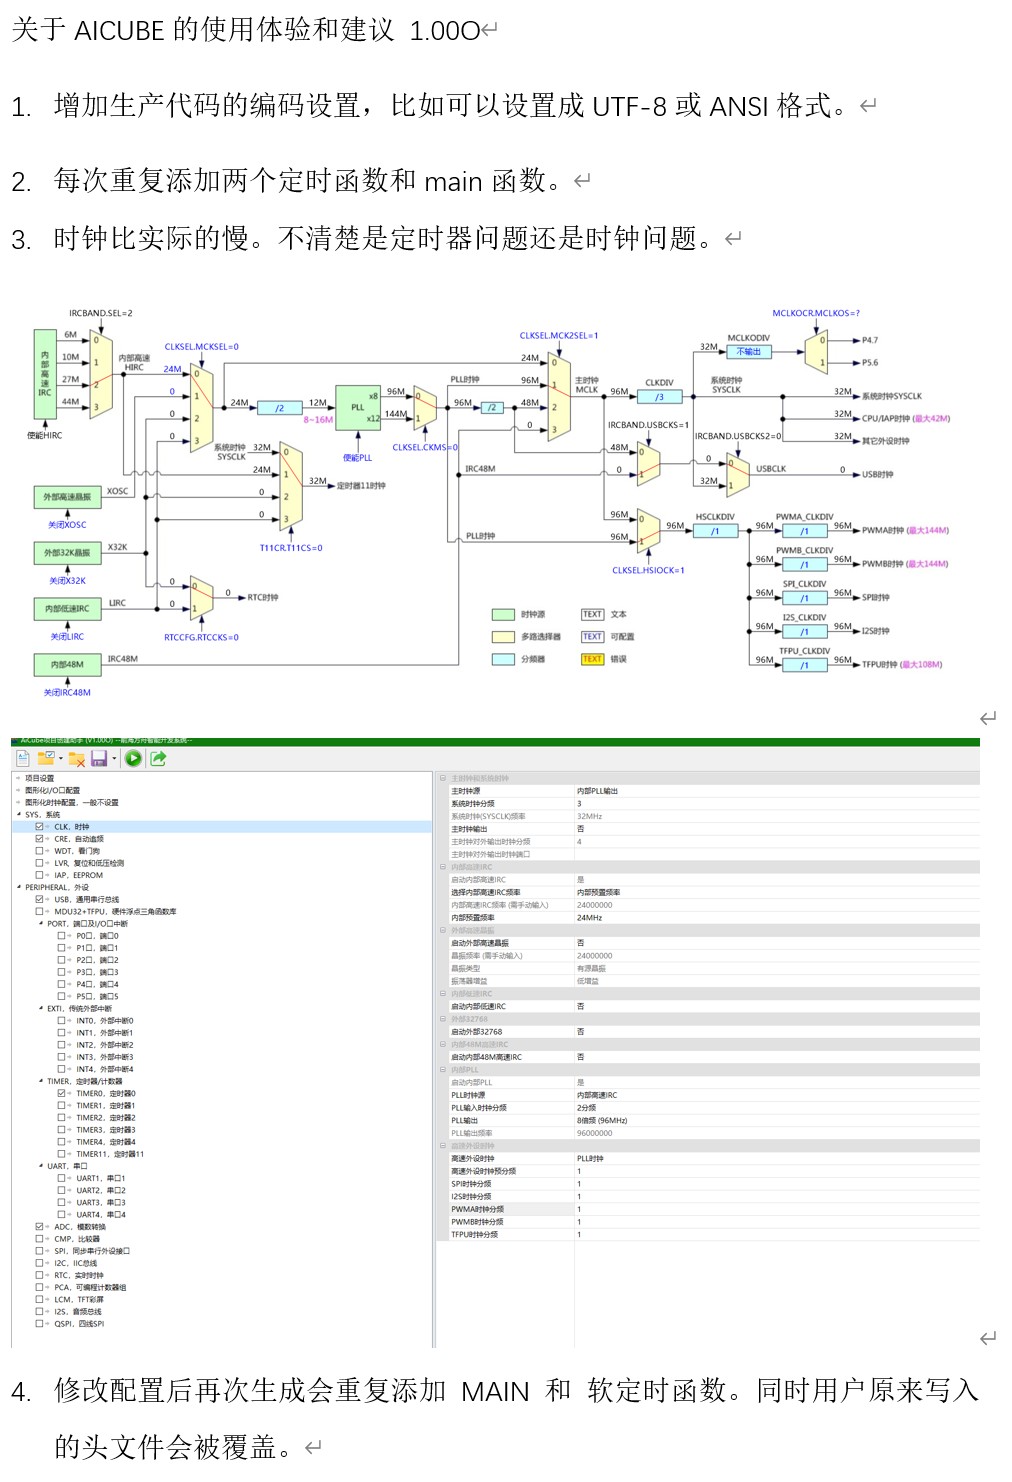Collapse the UART 串口 tree node
Screen dimensions: 1012x1482
coord(40,1166)
